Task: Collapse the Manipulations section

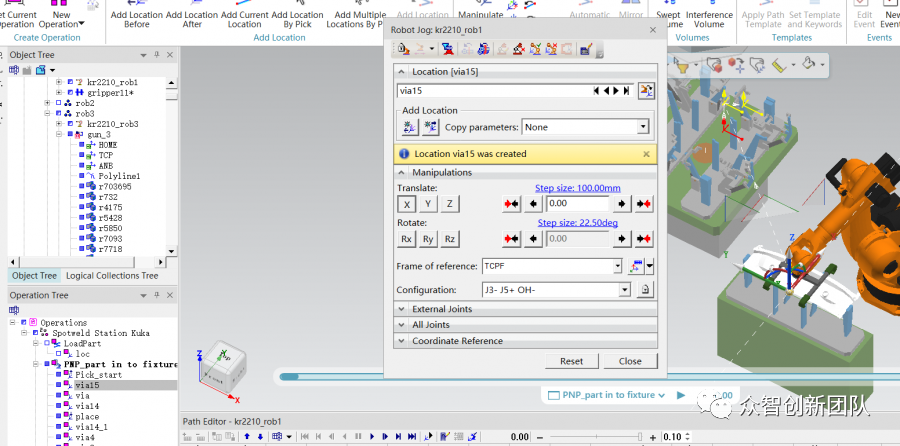Action: coord(402,173)
